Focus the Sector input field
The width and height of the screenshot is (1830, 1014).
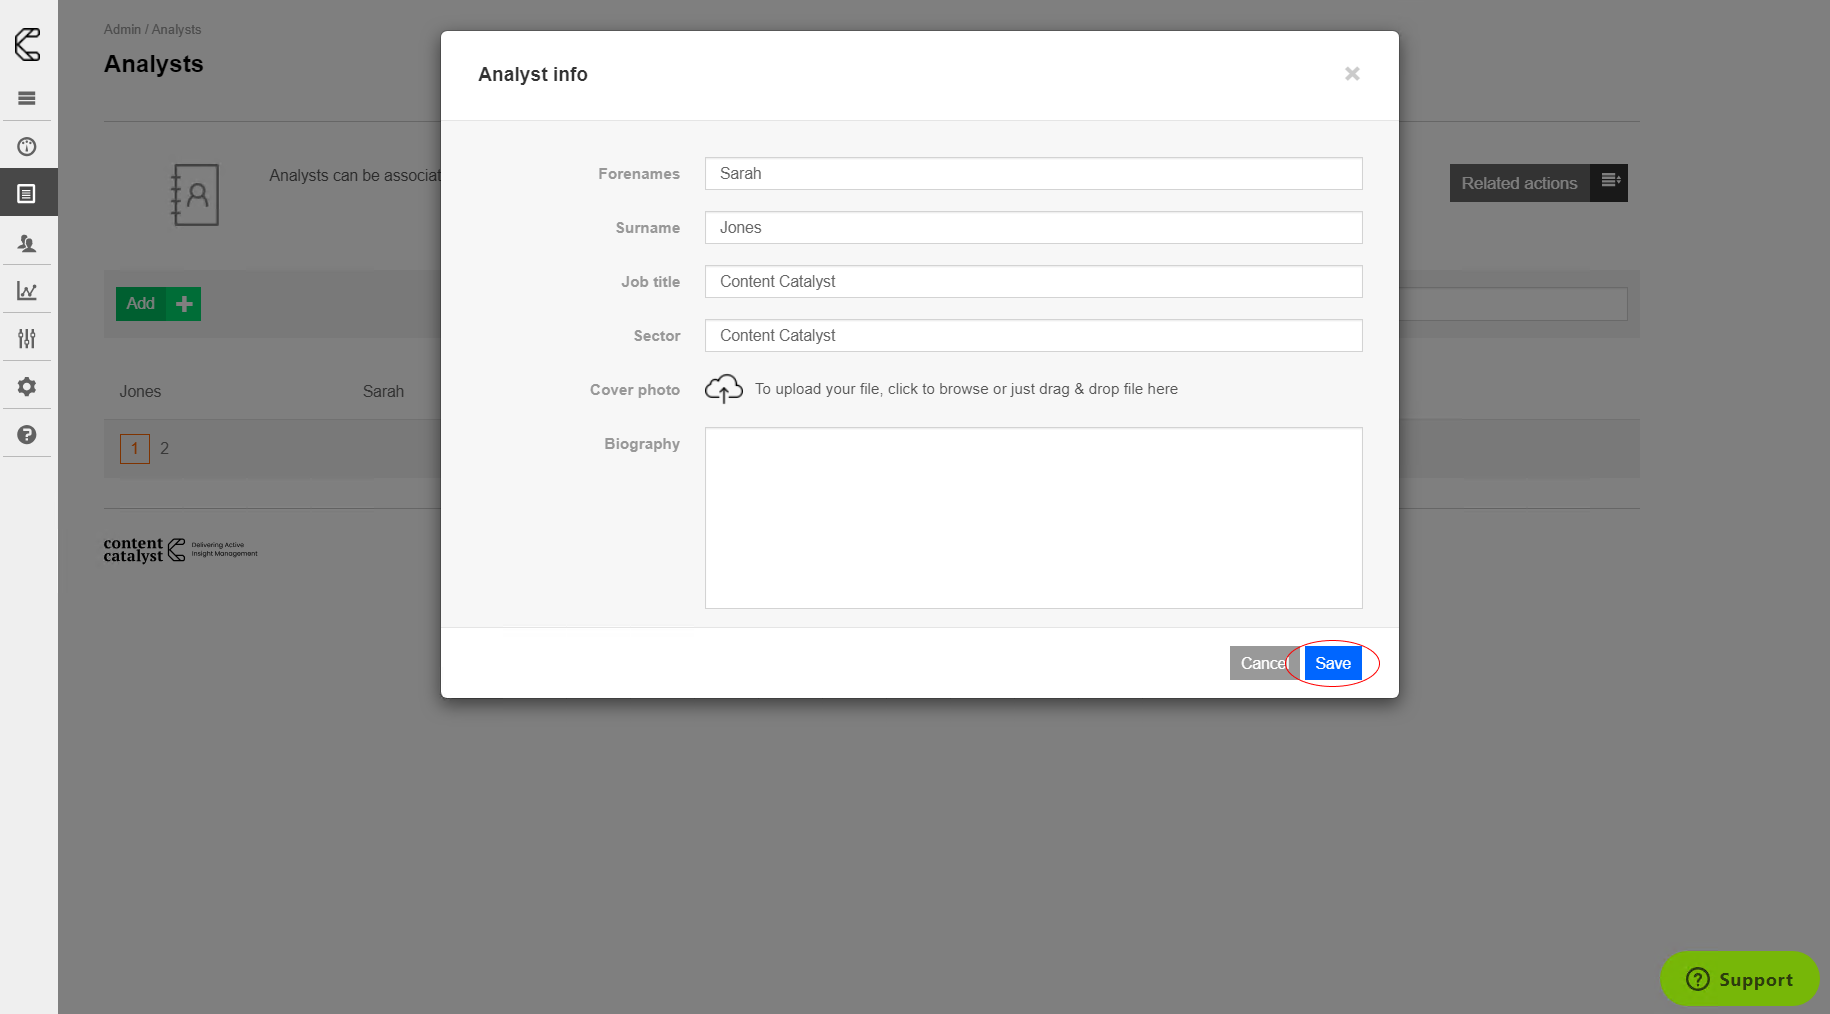coord(1033,336)
